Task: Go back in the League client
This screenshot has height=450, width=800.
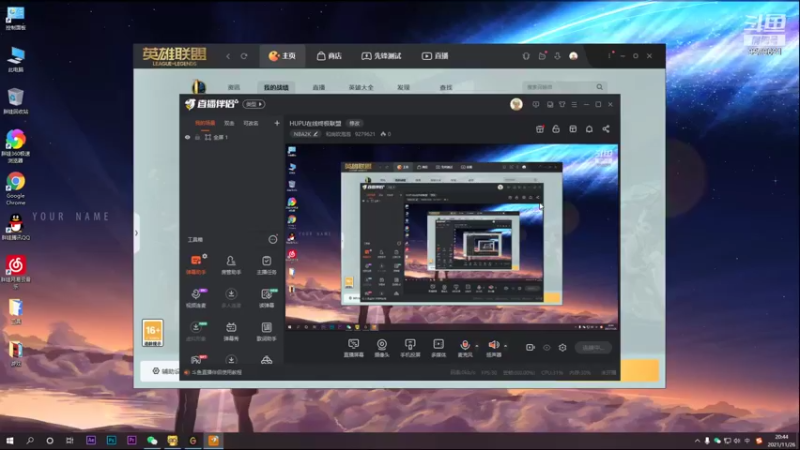Action: click(x=228, y=56)
